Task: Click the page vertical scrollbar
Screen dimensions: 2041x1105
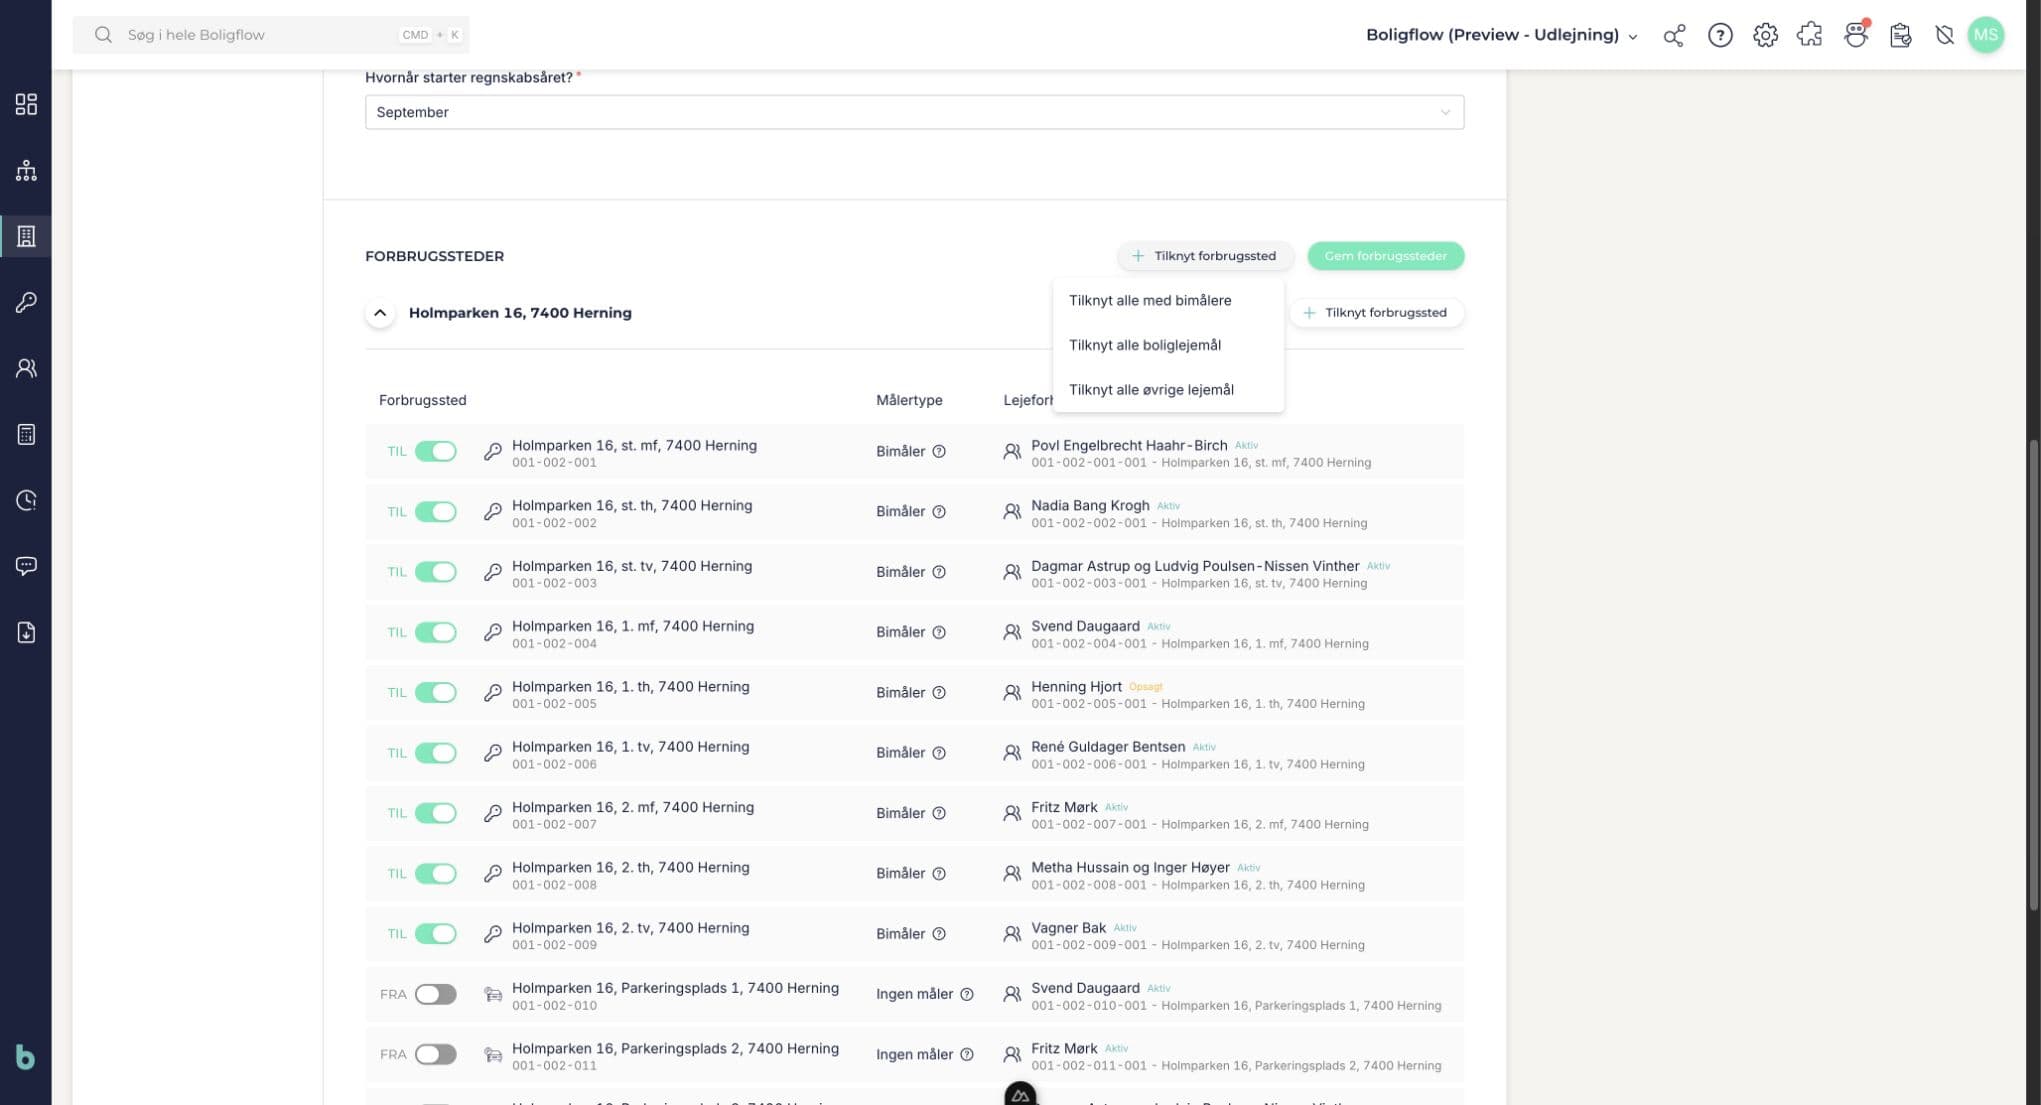Action: tap(2033, 675)
